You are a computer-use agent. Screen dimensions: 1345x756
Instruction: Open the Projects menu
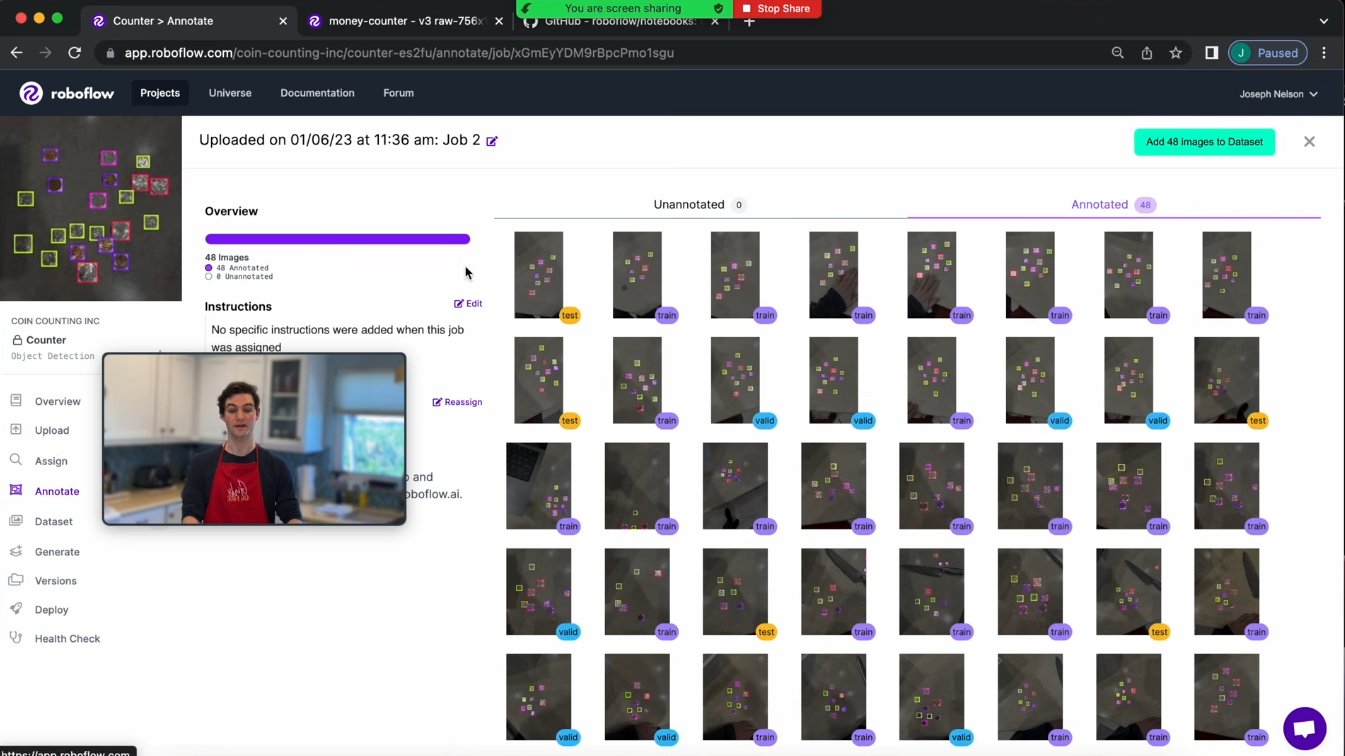pyautogui.click(x=160, y=93)
